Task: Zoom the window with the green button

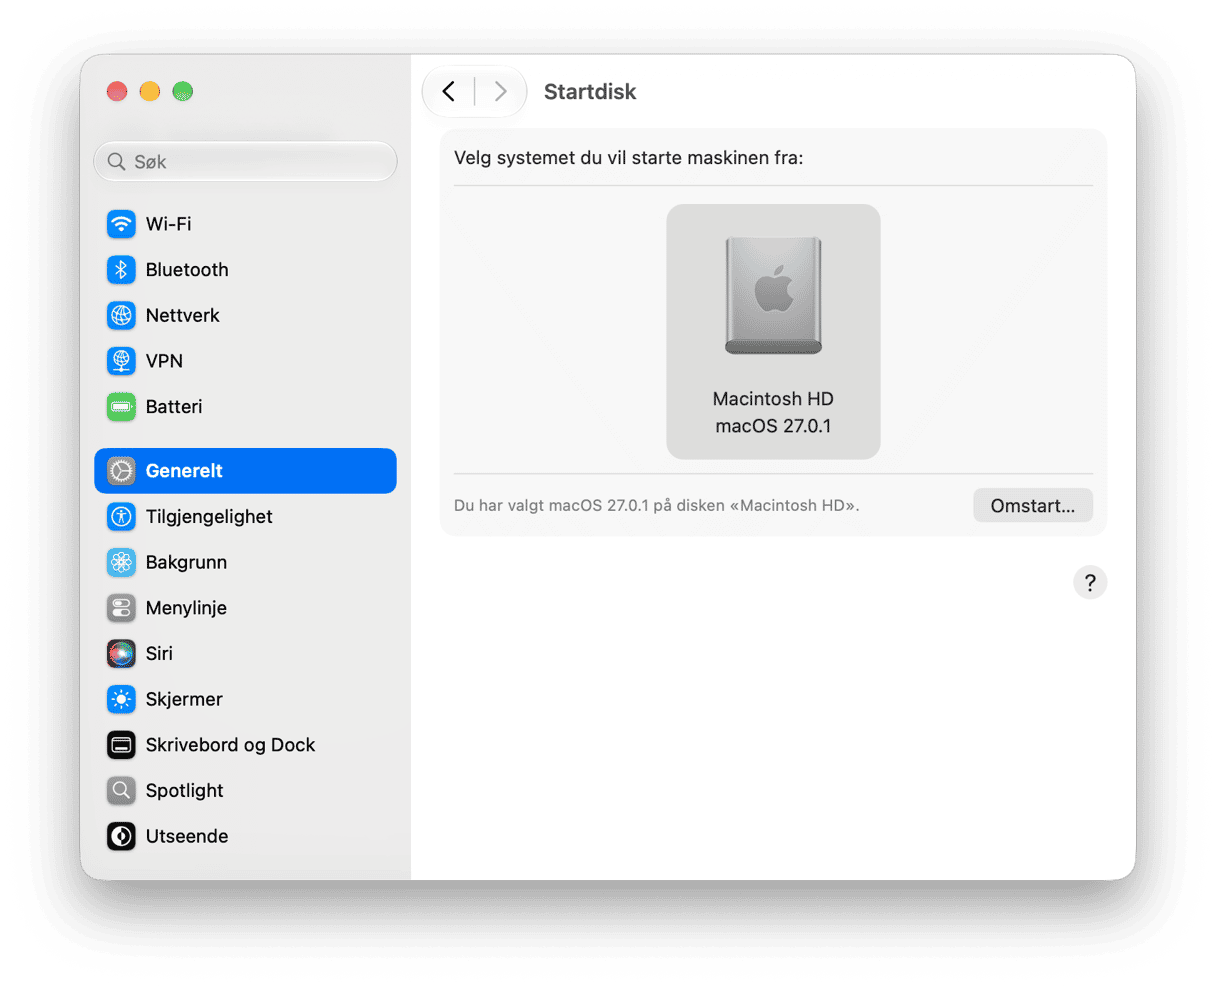Action: click(x=182, y=92)
